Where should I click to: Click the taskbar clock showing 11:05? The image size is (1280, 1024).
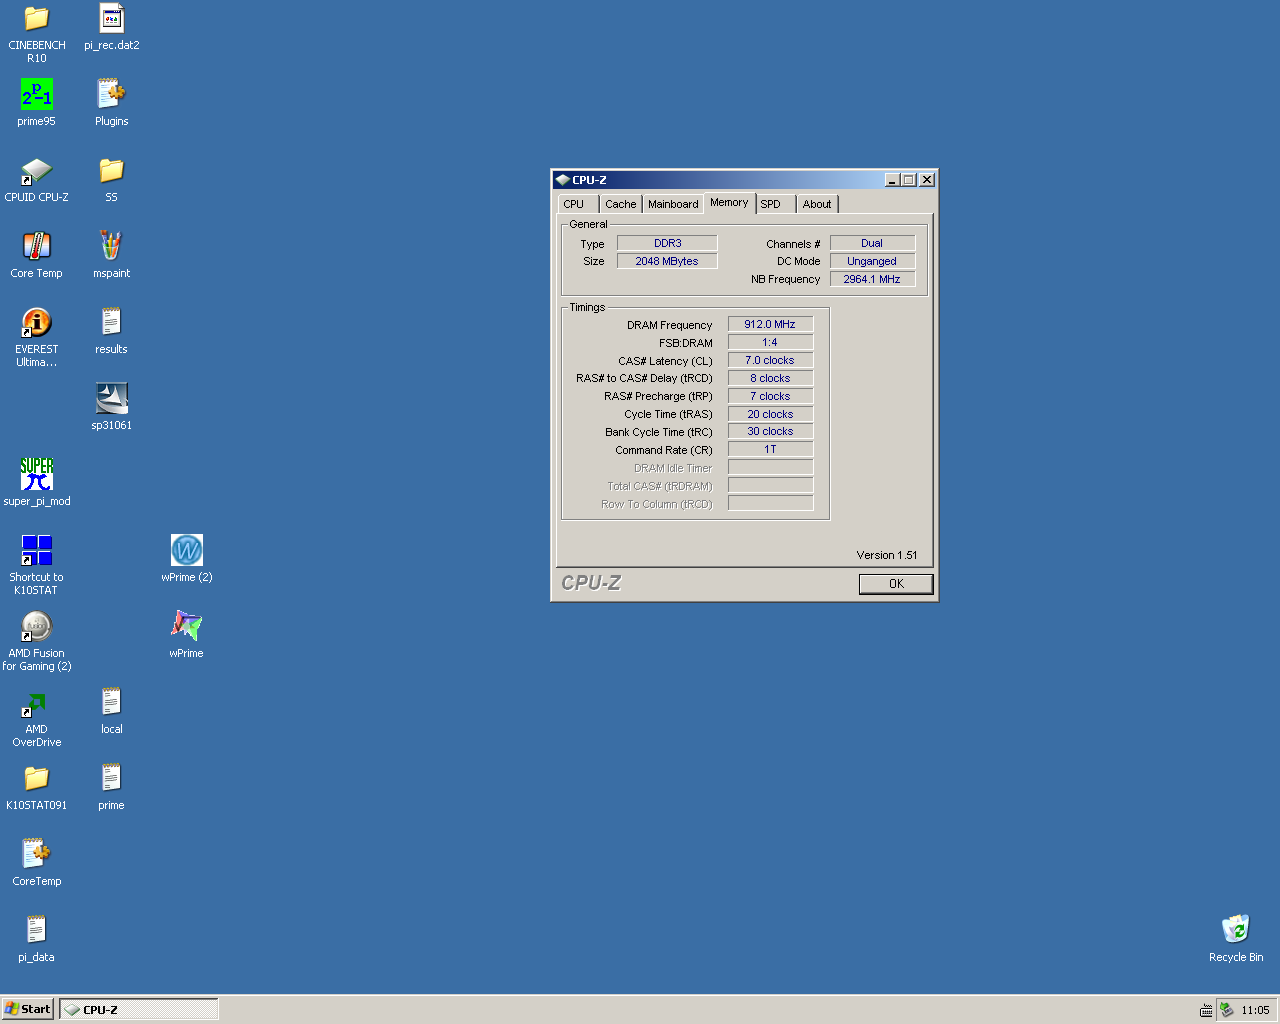[x=1255, y=1010]
